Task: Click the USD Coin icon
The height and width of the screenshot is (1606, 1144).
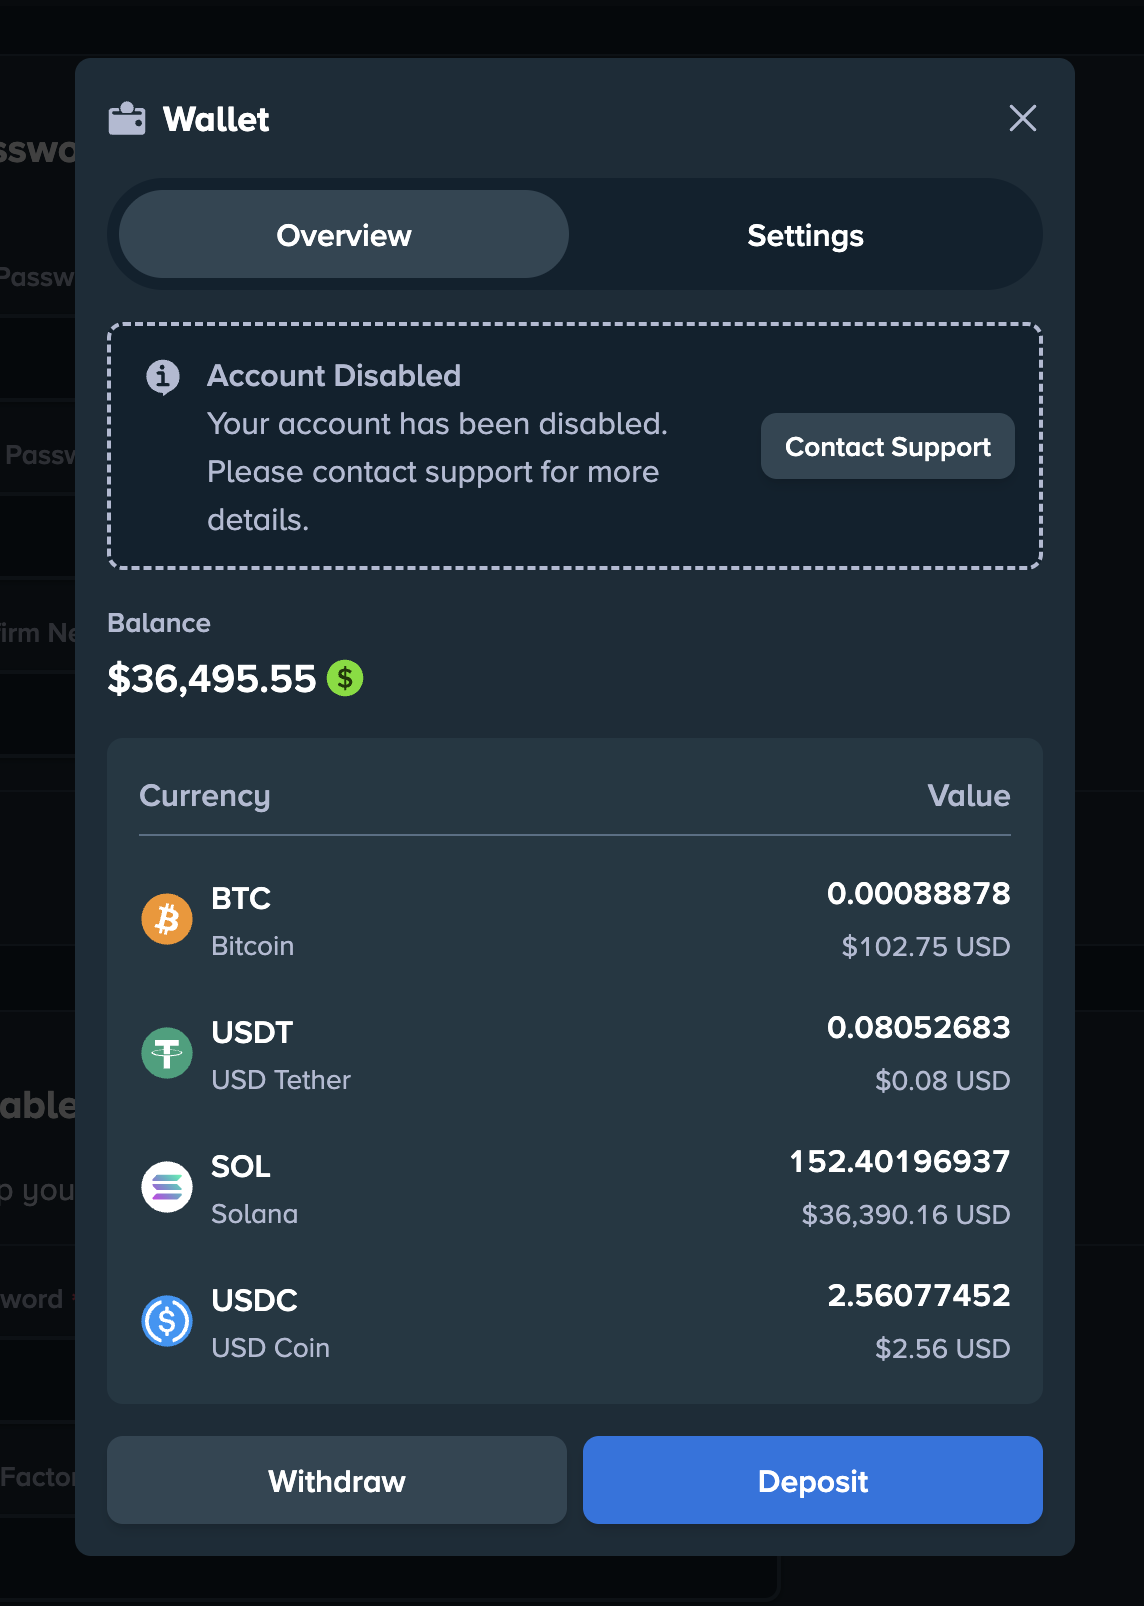Action: [167, 1321]
